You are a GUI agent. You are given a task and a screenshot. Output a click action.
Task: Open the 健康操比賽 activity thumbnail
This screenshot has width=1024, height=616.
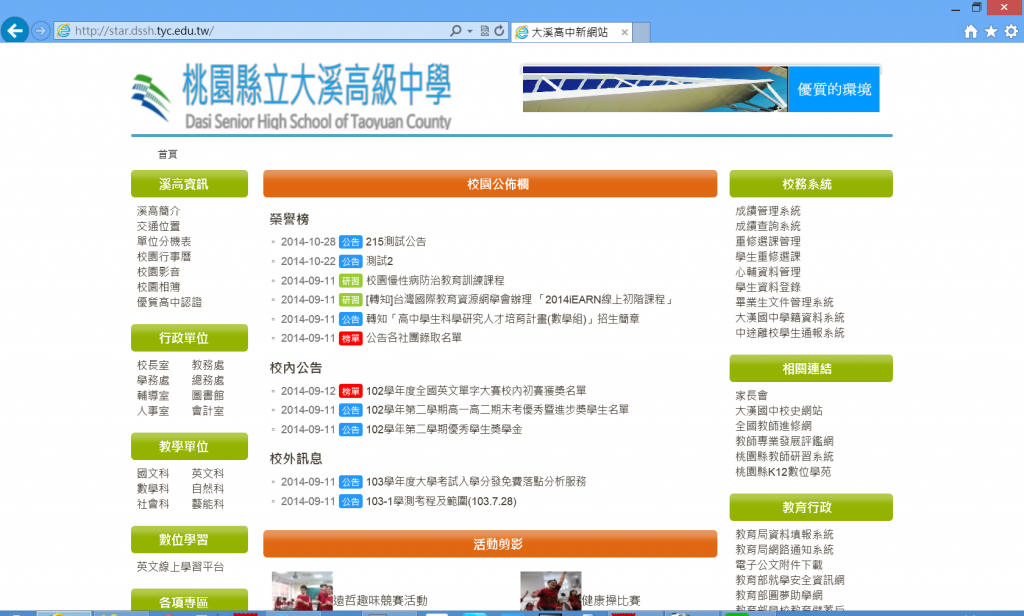[x=550, y=592]
